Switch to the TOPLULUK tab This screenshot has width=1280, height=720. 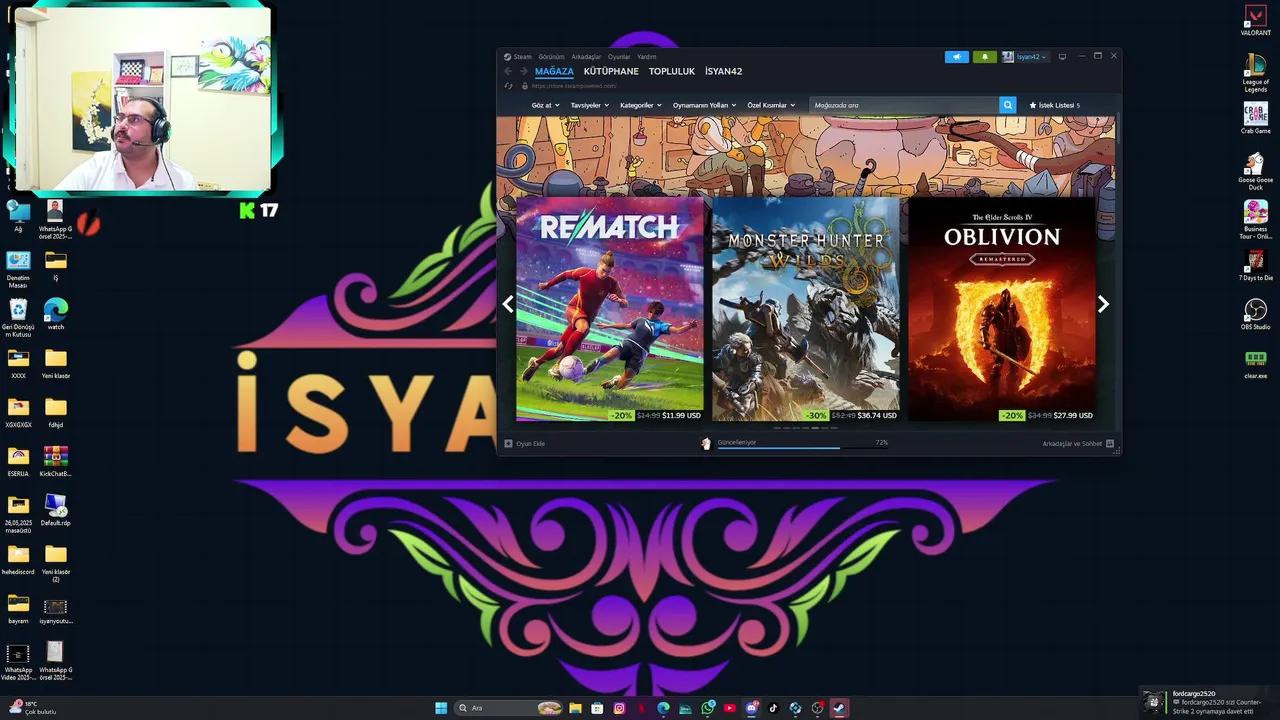[x=672, y=72]
